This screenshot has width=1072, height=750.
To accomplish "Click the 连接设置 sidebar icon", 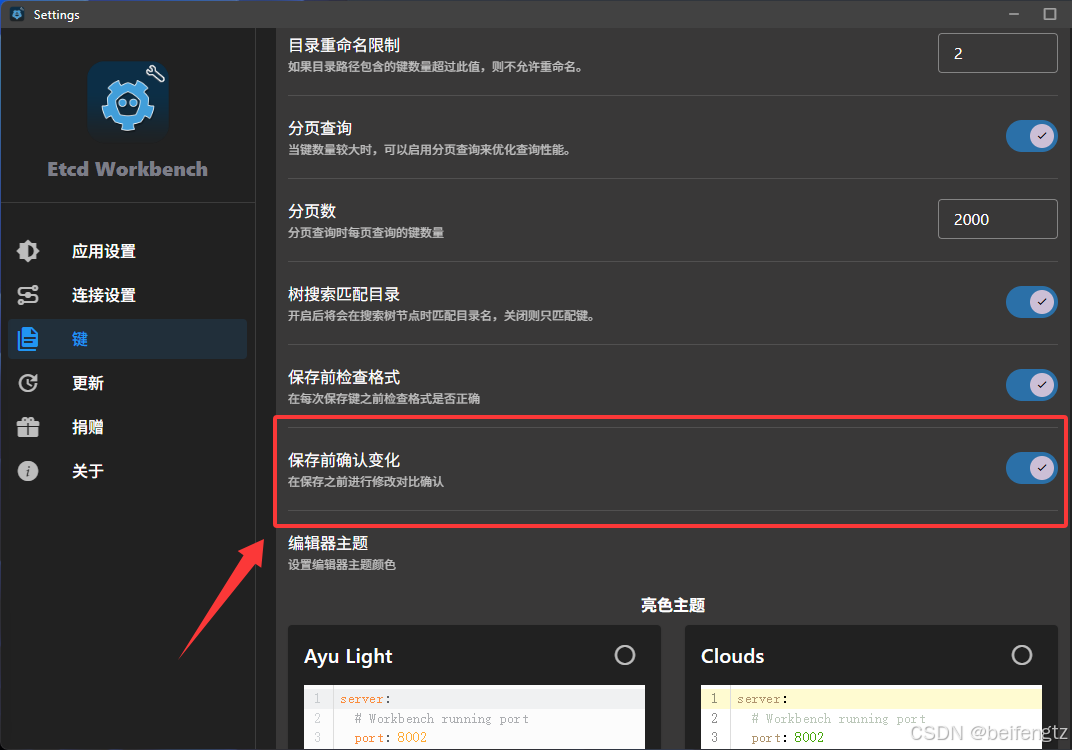I will click(x=28, y=295).
